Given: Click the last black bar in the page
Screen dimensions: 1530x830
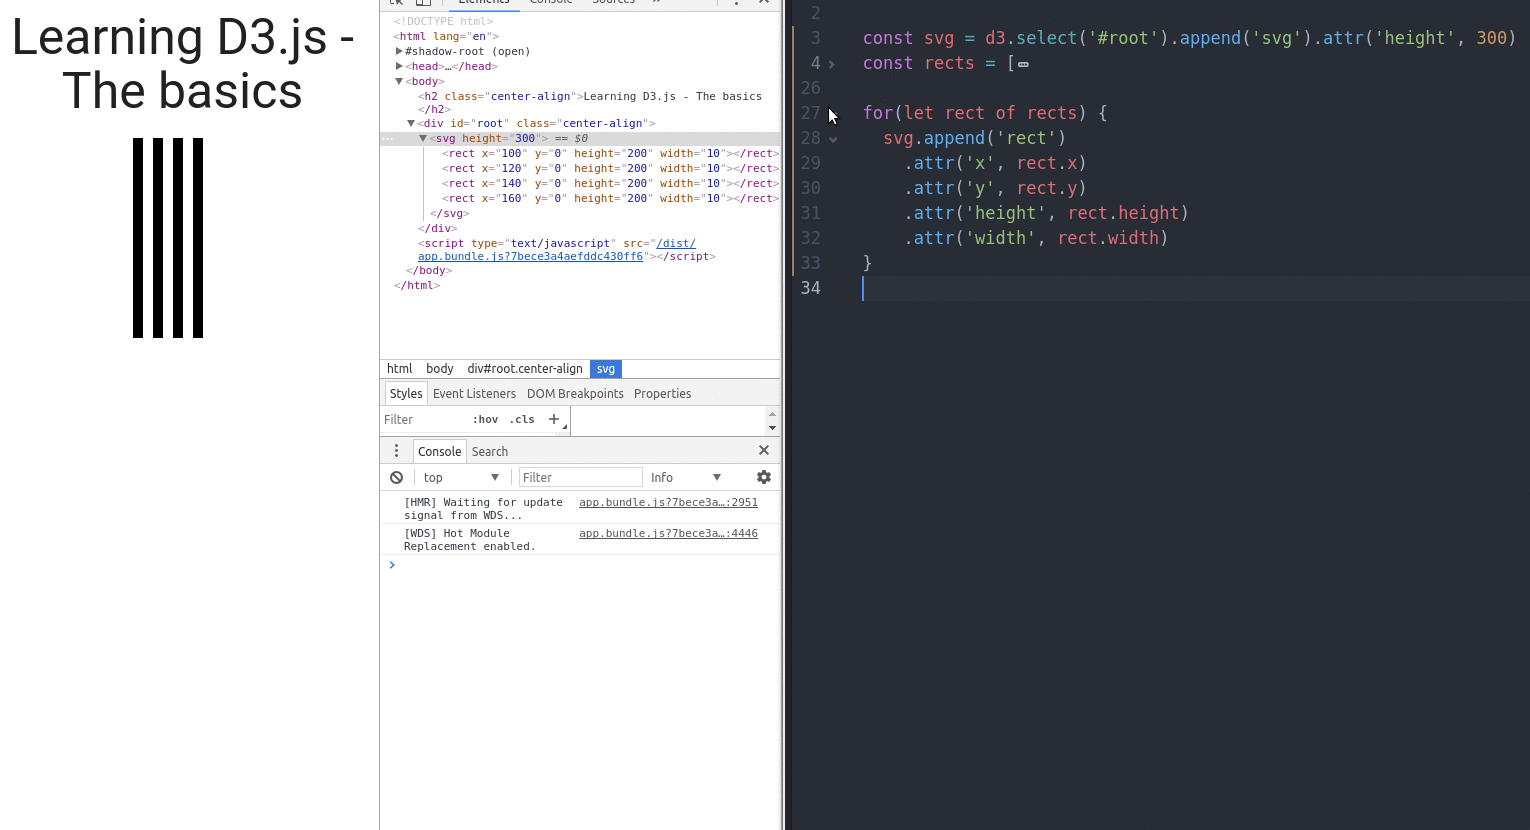Looking at the screenshot, I should coord(198,238).
